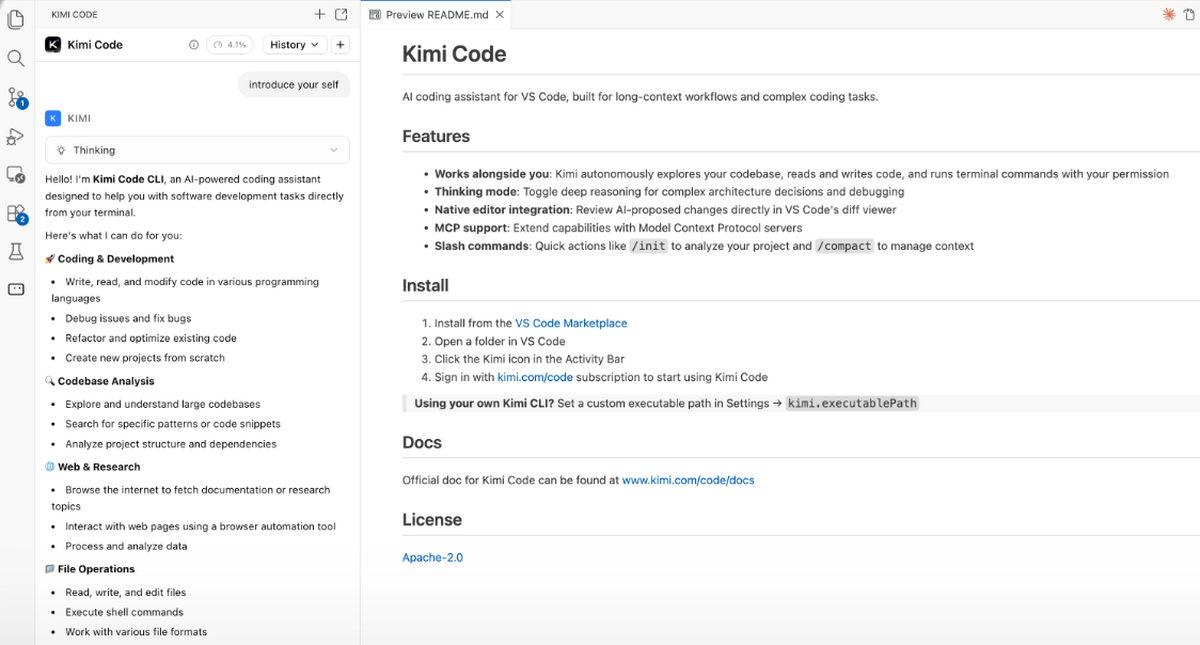Screen dimensions: 1200x645
Task: Click the kimi.executablePath inline code
Action: (x=852, y=403)
